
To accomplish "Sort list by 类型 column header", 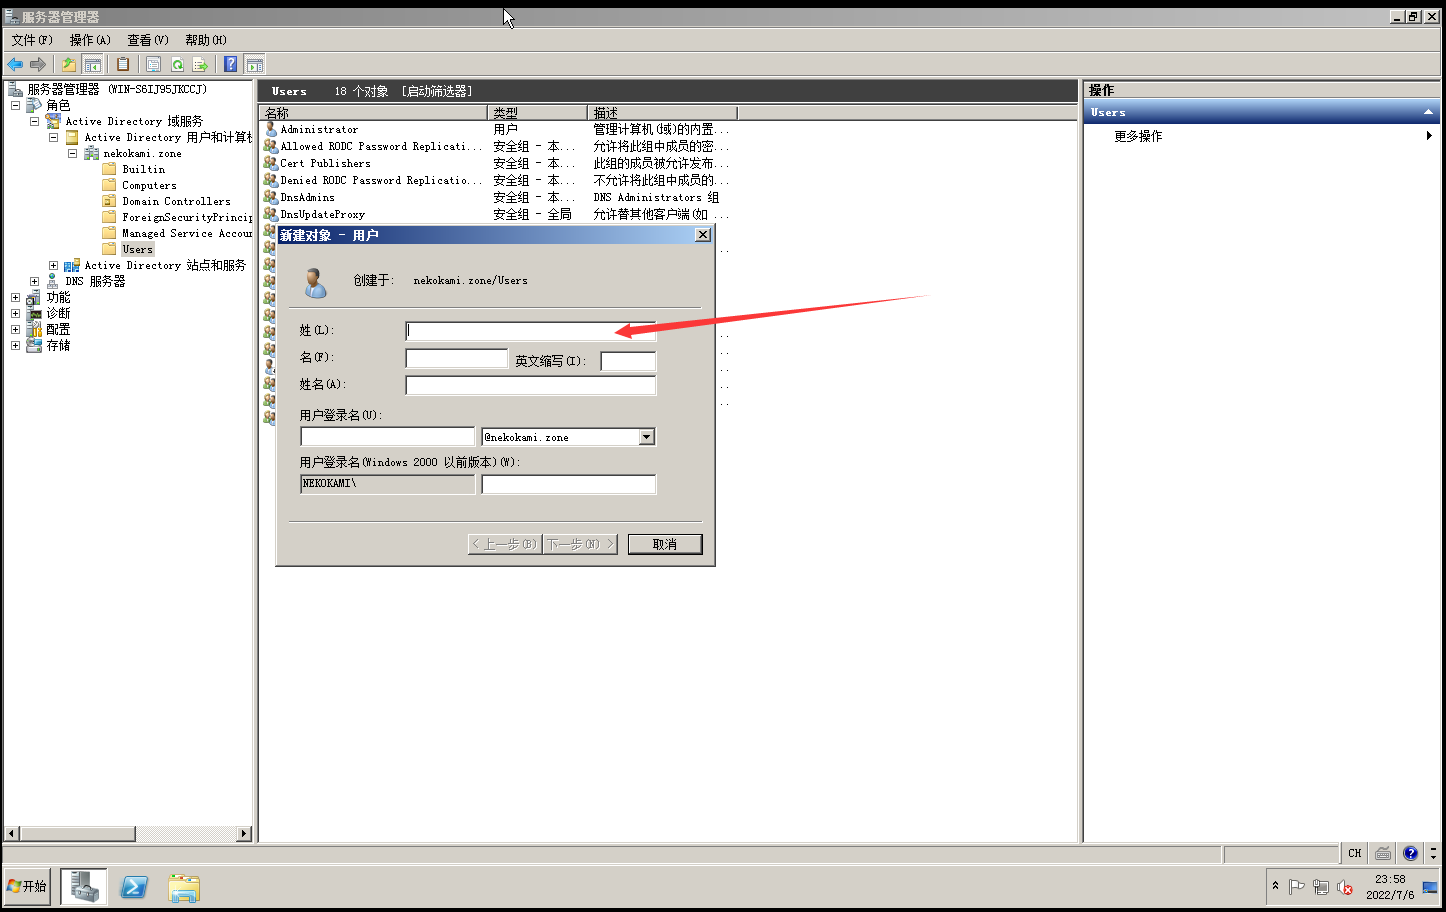I will [537, 113].
